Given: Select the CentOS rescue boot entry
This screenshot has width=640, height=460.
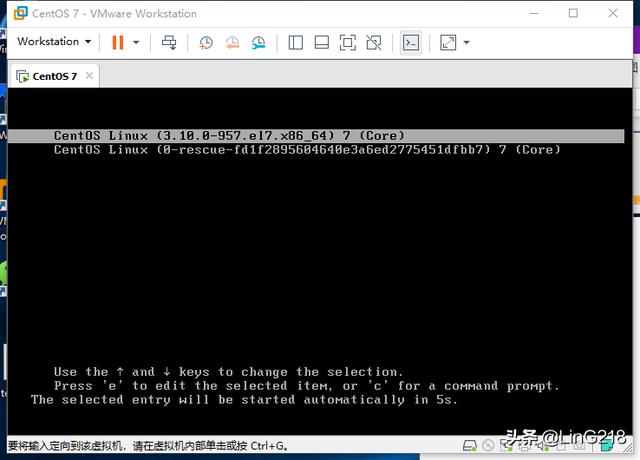Looking at the screenshot, I should (307, 150).
